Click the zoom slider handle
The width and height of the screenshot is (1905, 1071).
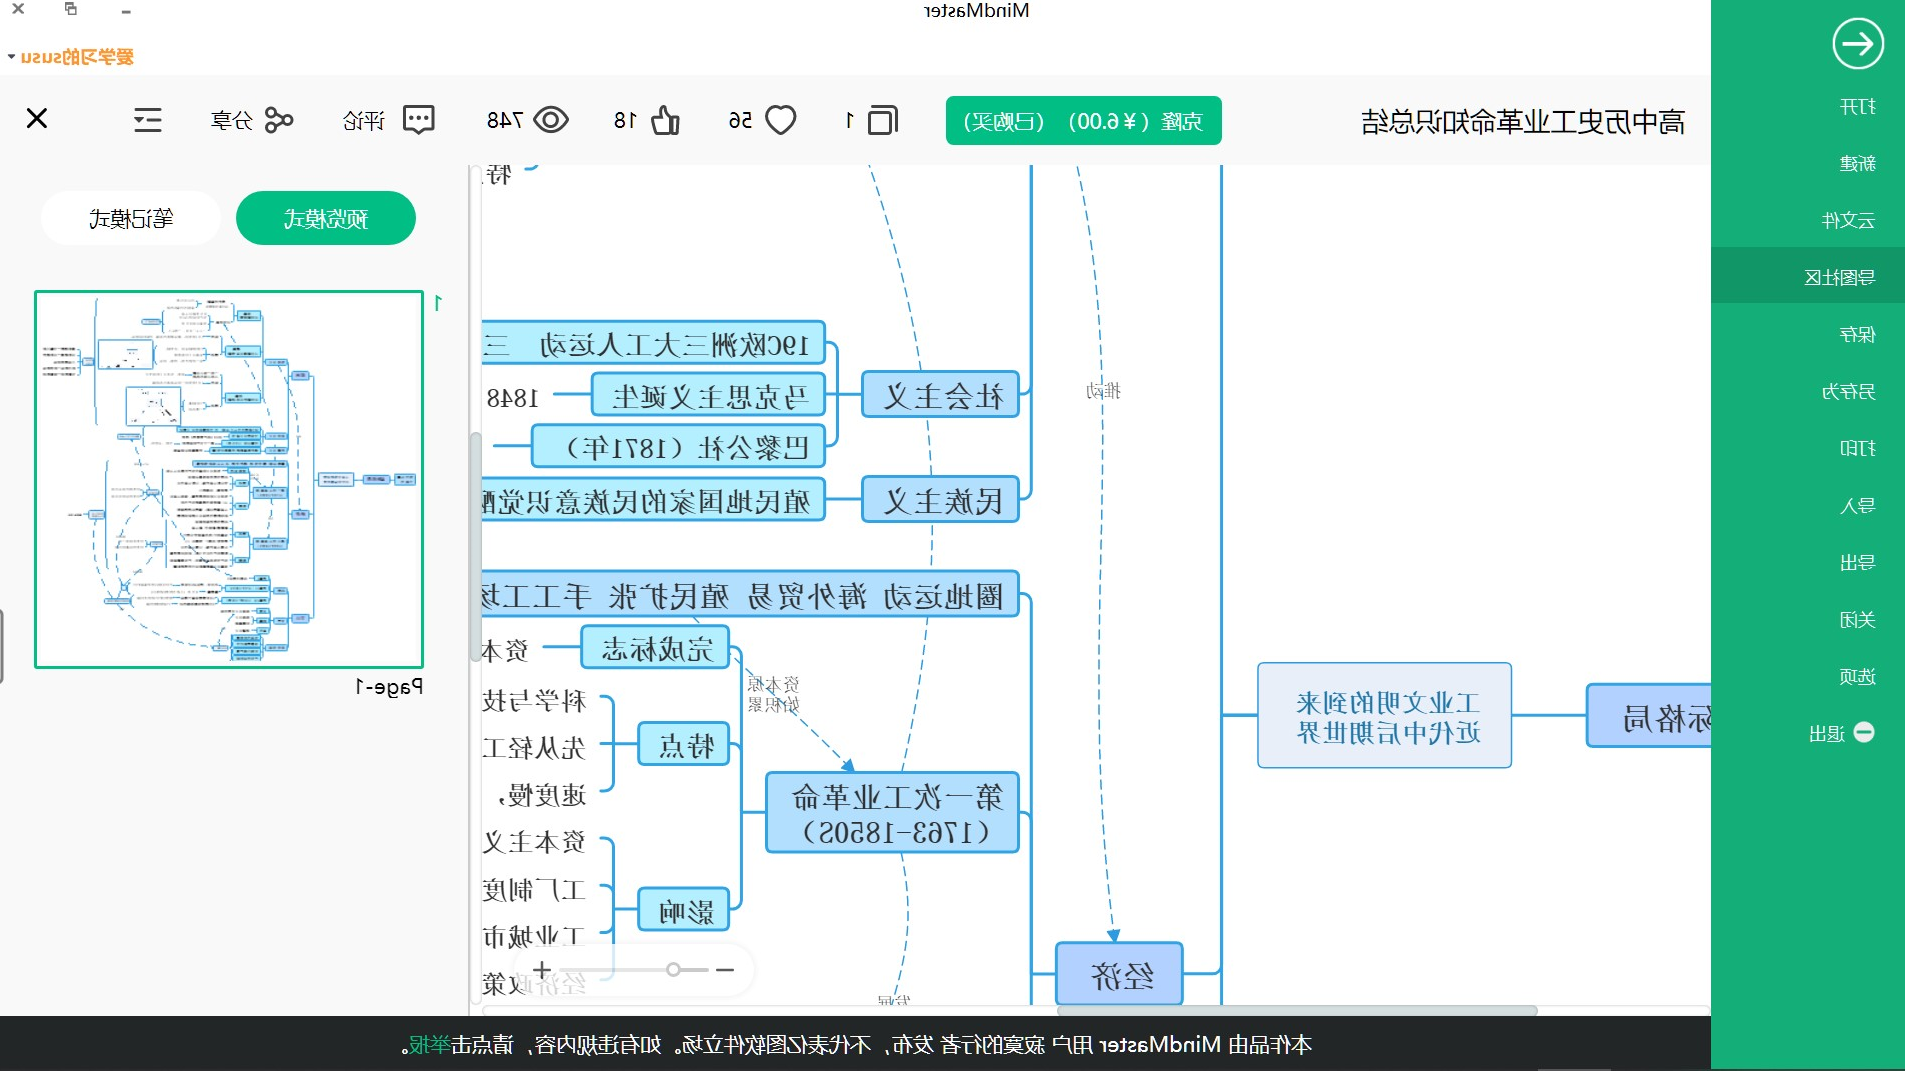(673, 969)
